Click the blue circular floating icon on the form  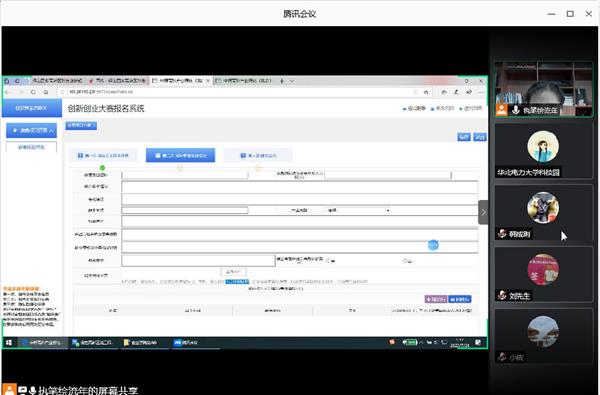pyautogui.click(x=433, y=245)
